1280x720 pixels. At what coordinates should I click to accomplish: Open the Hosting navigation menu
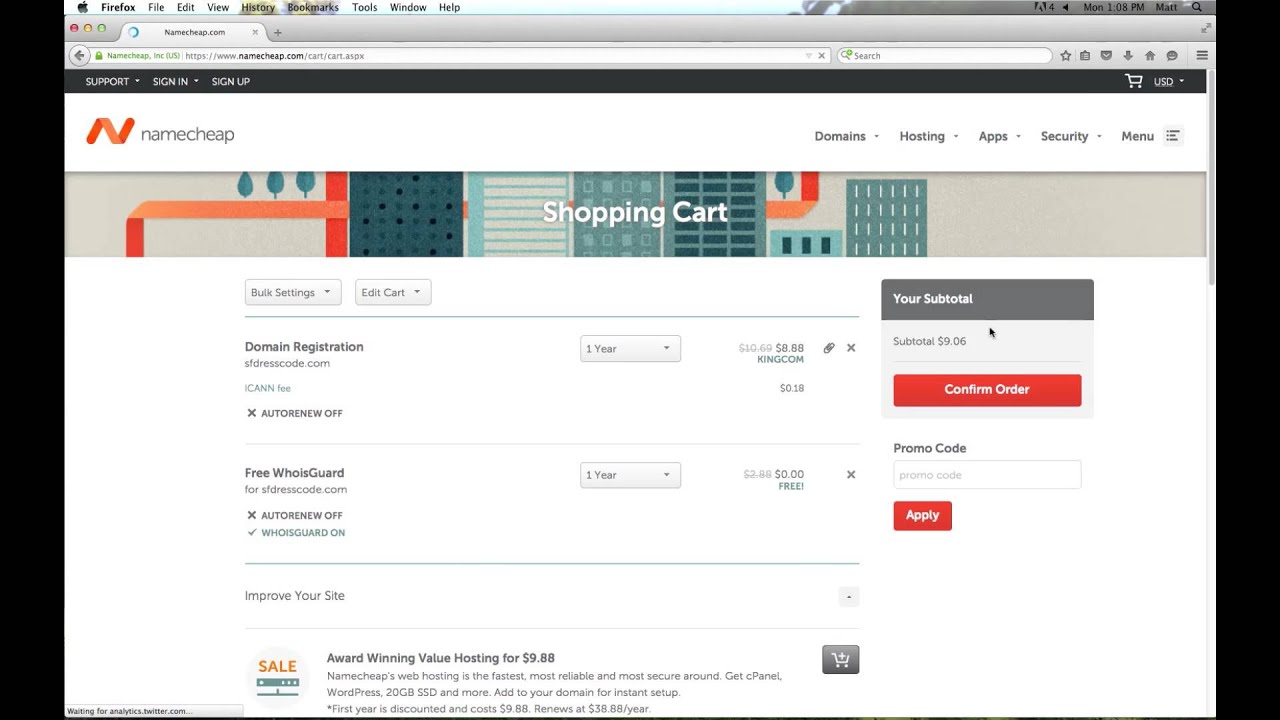click(928, 136)
